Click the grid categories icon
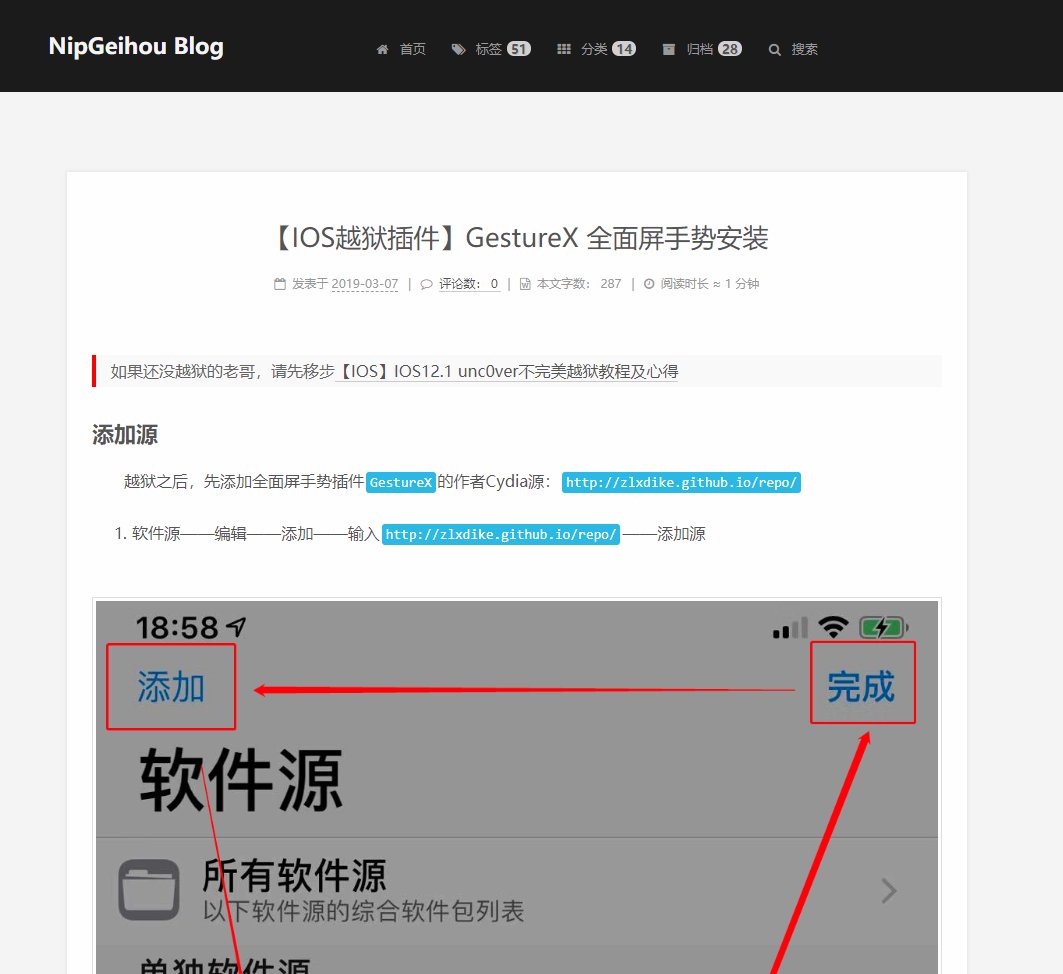 click(x=564, y=49)
